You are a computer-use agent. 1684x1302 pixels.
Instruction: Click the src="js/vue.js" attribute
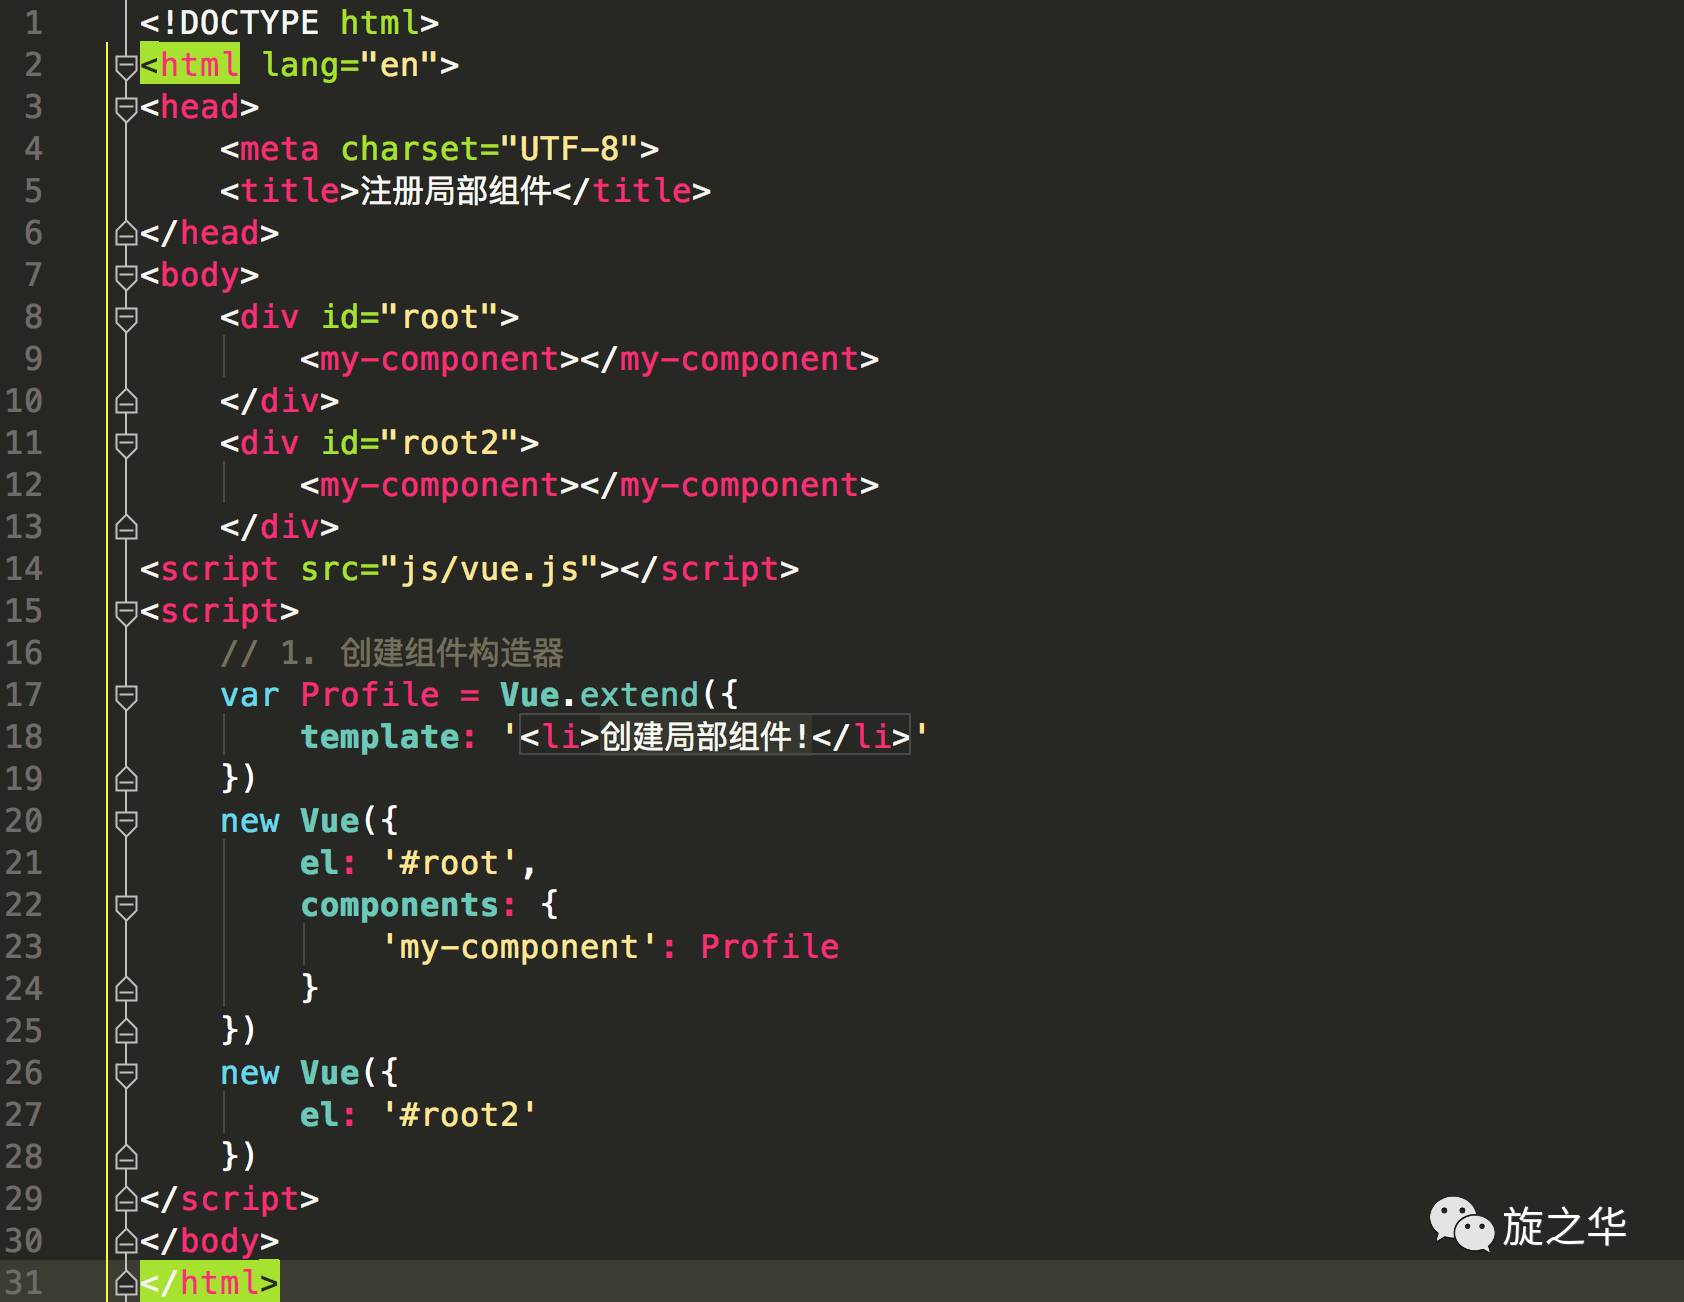point(450,569)
